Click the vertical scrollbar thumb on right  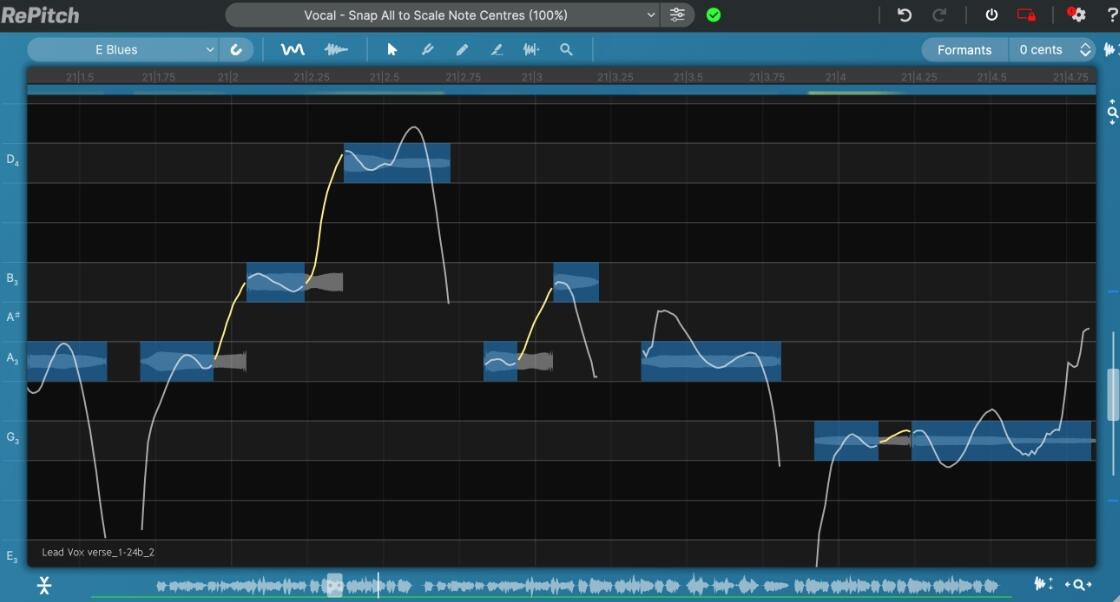pos(1112,394)
